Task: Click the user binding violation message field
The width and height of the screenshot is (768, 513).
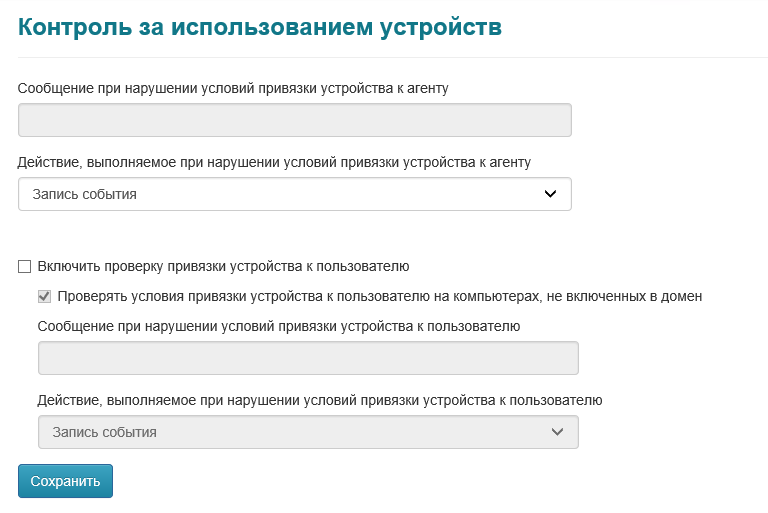Action: pyautogui.click(x=307, y=358)
